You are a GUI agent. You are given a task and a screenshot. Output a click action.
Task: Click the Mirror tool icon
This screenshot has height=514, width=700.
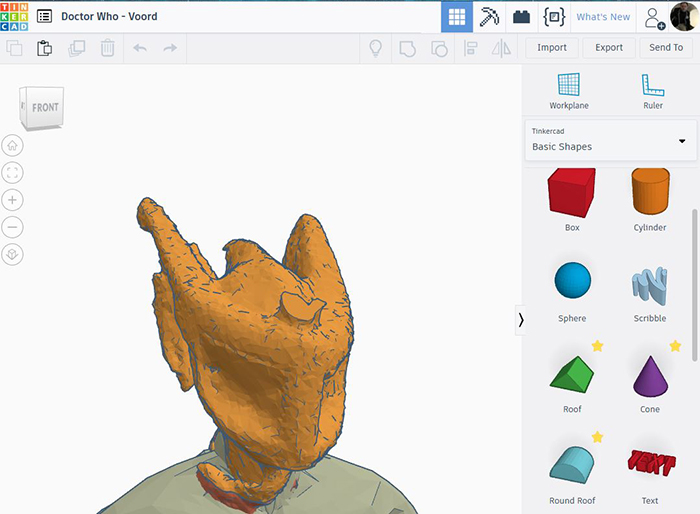click(x=501, y=48)
